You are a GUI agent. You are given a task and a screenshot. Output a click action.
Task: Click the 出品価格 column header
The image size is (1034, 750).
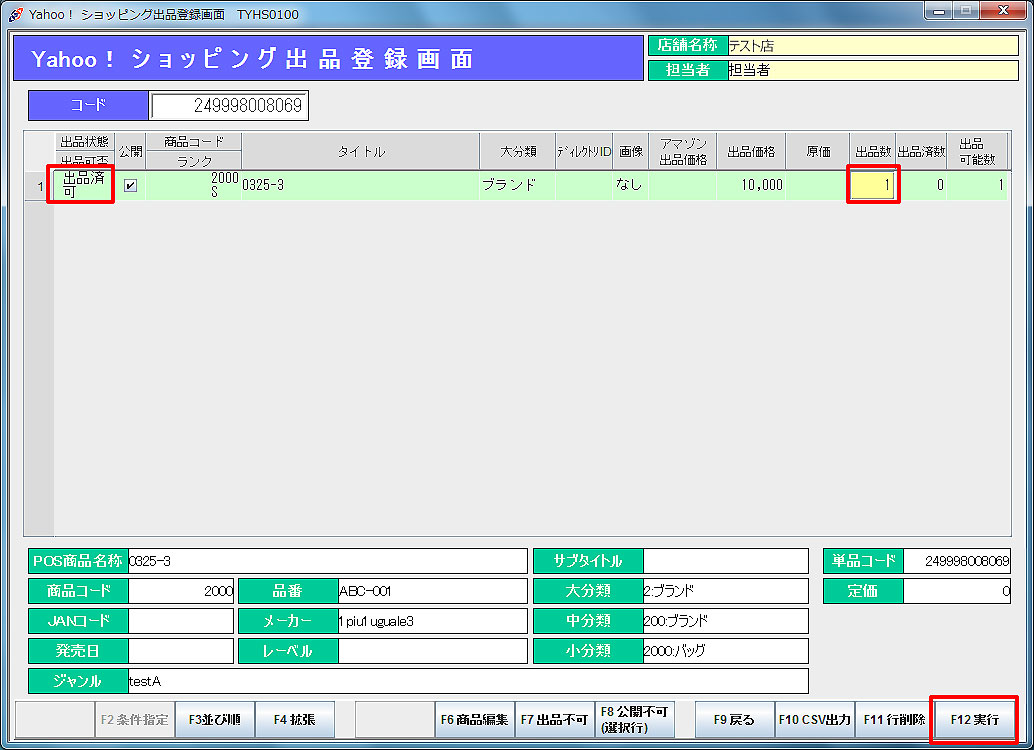click(751, 152)
